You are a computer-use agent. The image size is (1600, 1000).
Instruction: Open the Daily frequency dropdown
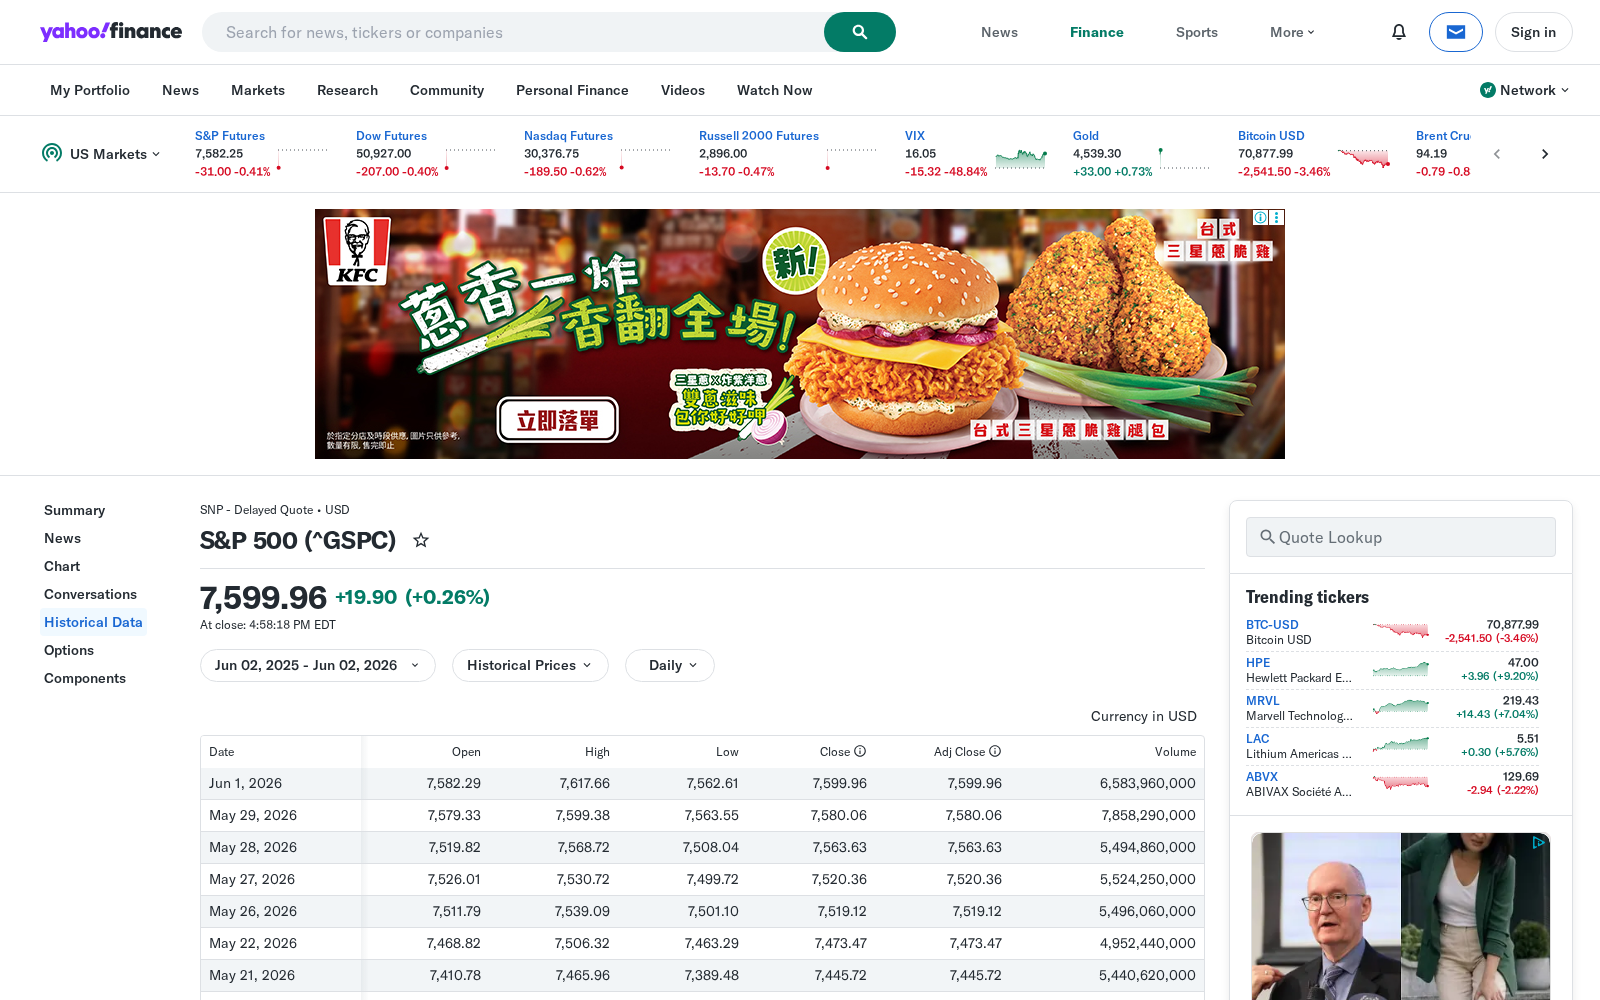pos(670,666)
